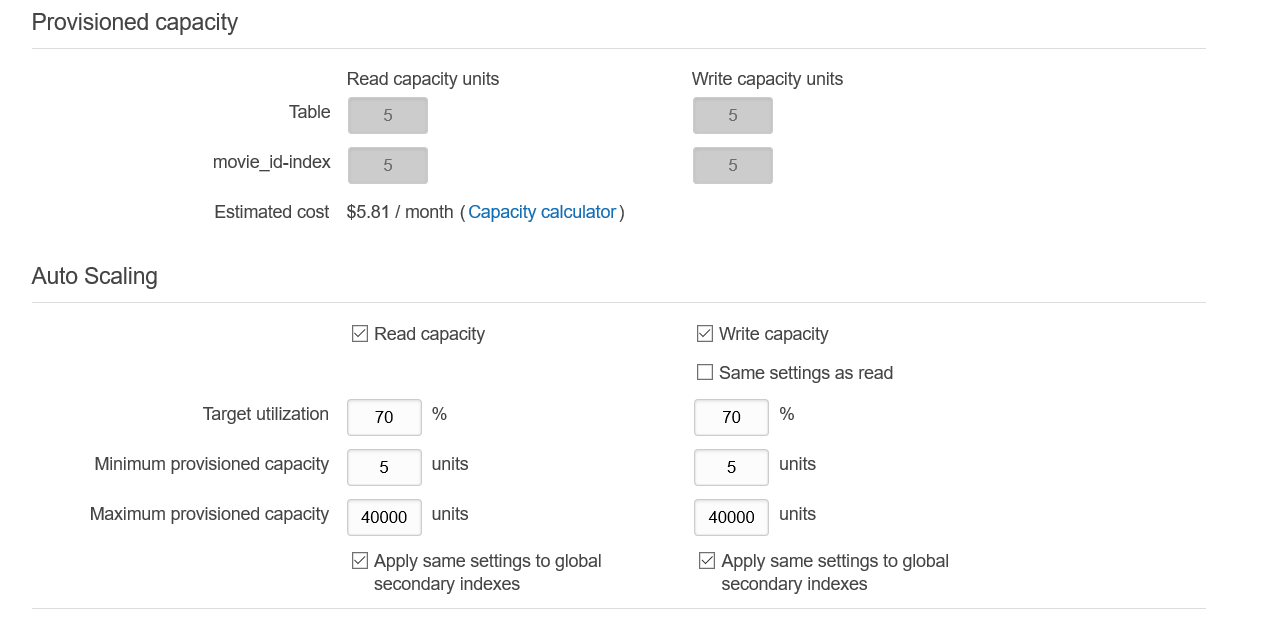1261x618 pixels.
Task: Click movie_id-index read capacity units box
Action: coord(388,166)
